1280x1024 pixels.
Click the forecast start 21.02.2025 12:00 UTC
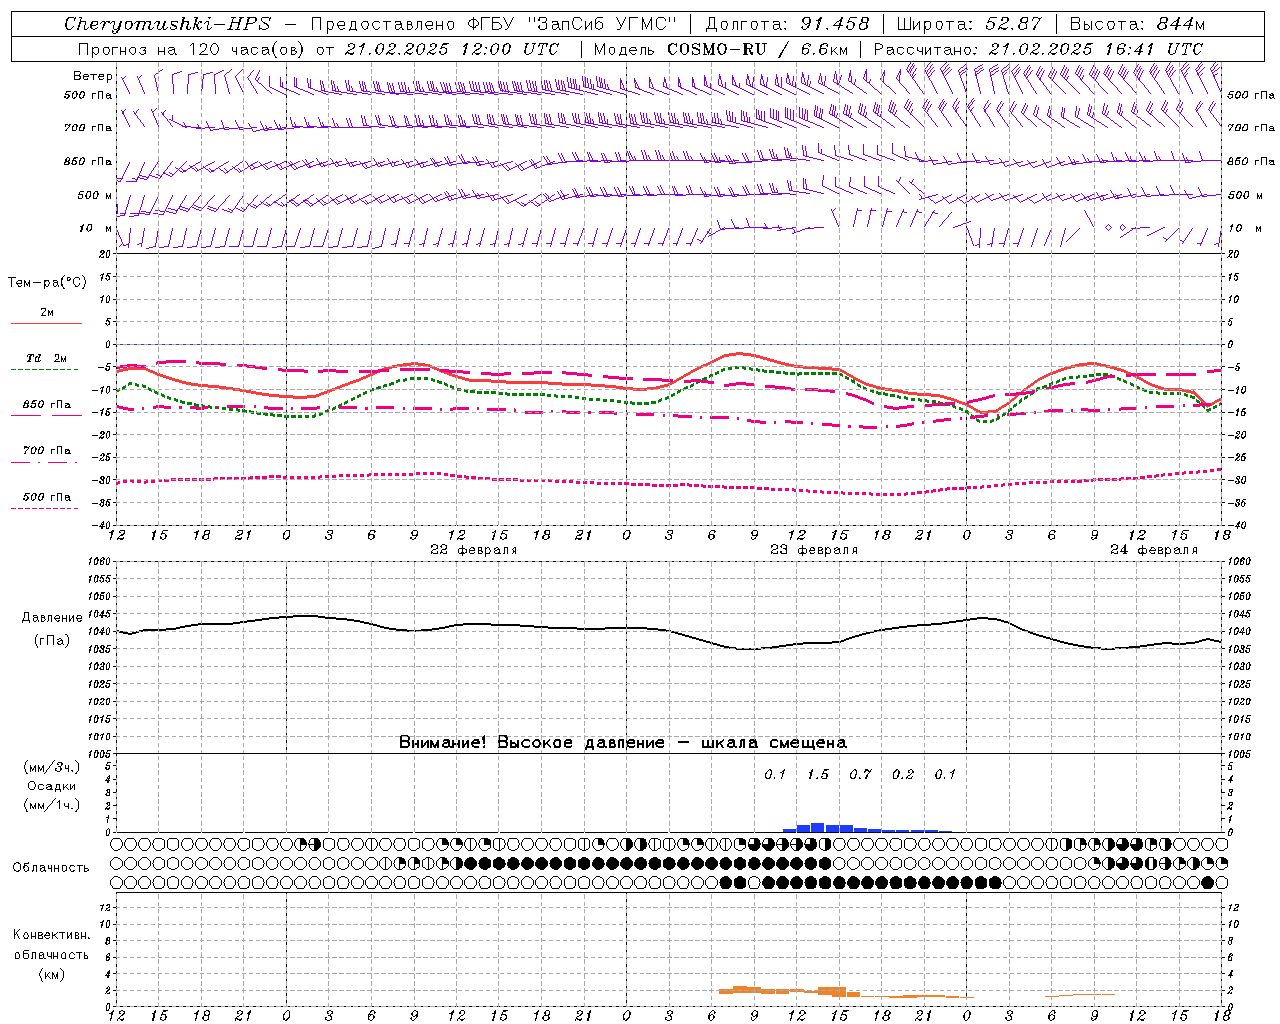452,49
